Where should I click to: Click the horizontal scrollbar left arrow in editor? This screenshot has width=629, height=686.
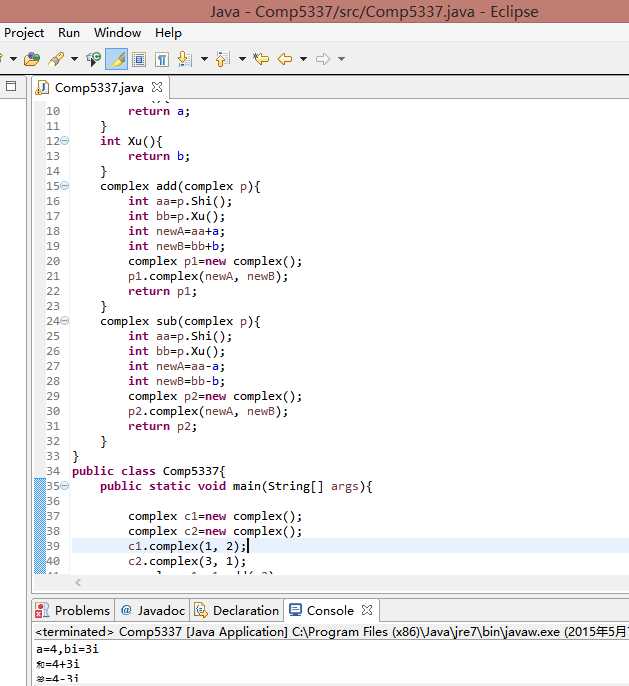[x=78, y=582]
